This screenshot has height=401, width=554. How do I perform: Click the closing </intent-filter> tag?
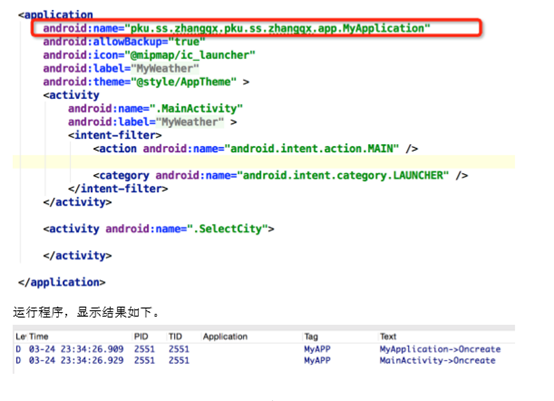click(x=118, y=189)
